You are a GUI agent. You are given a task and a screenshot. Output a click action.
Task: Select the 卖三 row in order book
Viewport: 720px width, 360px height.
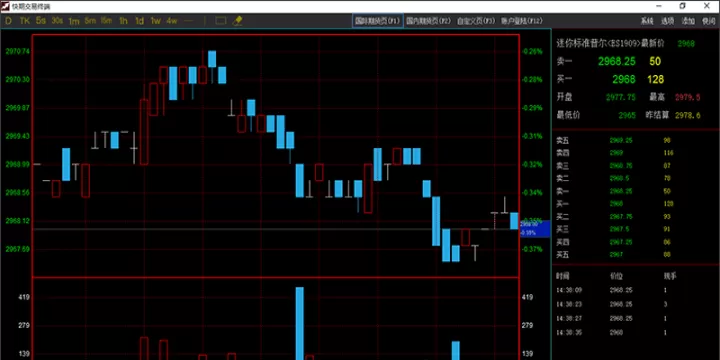[636, 166]
